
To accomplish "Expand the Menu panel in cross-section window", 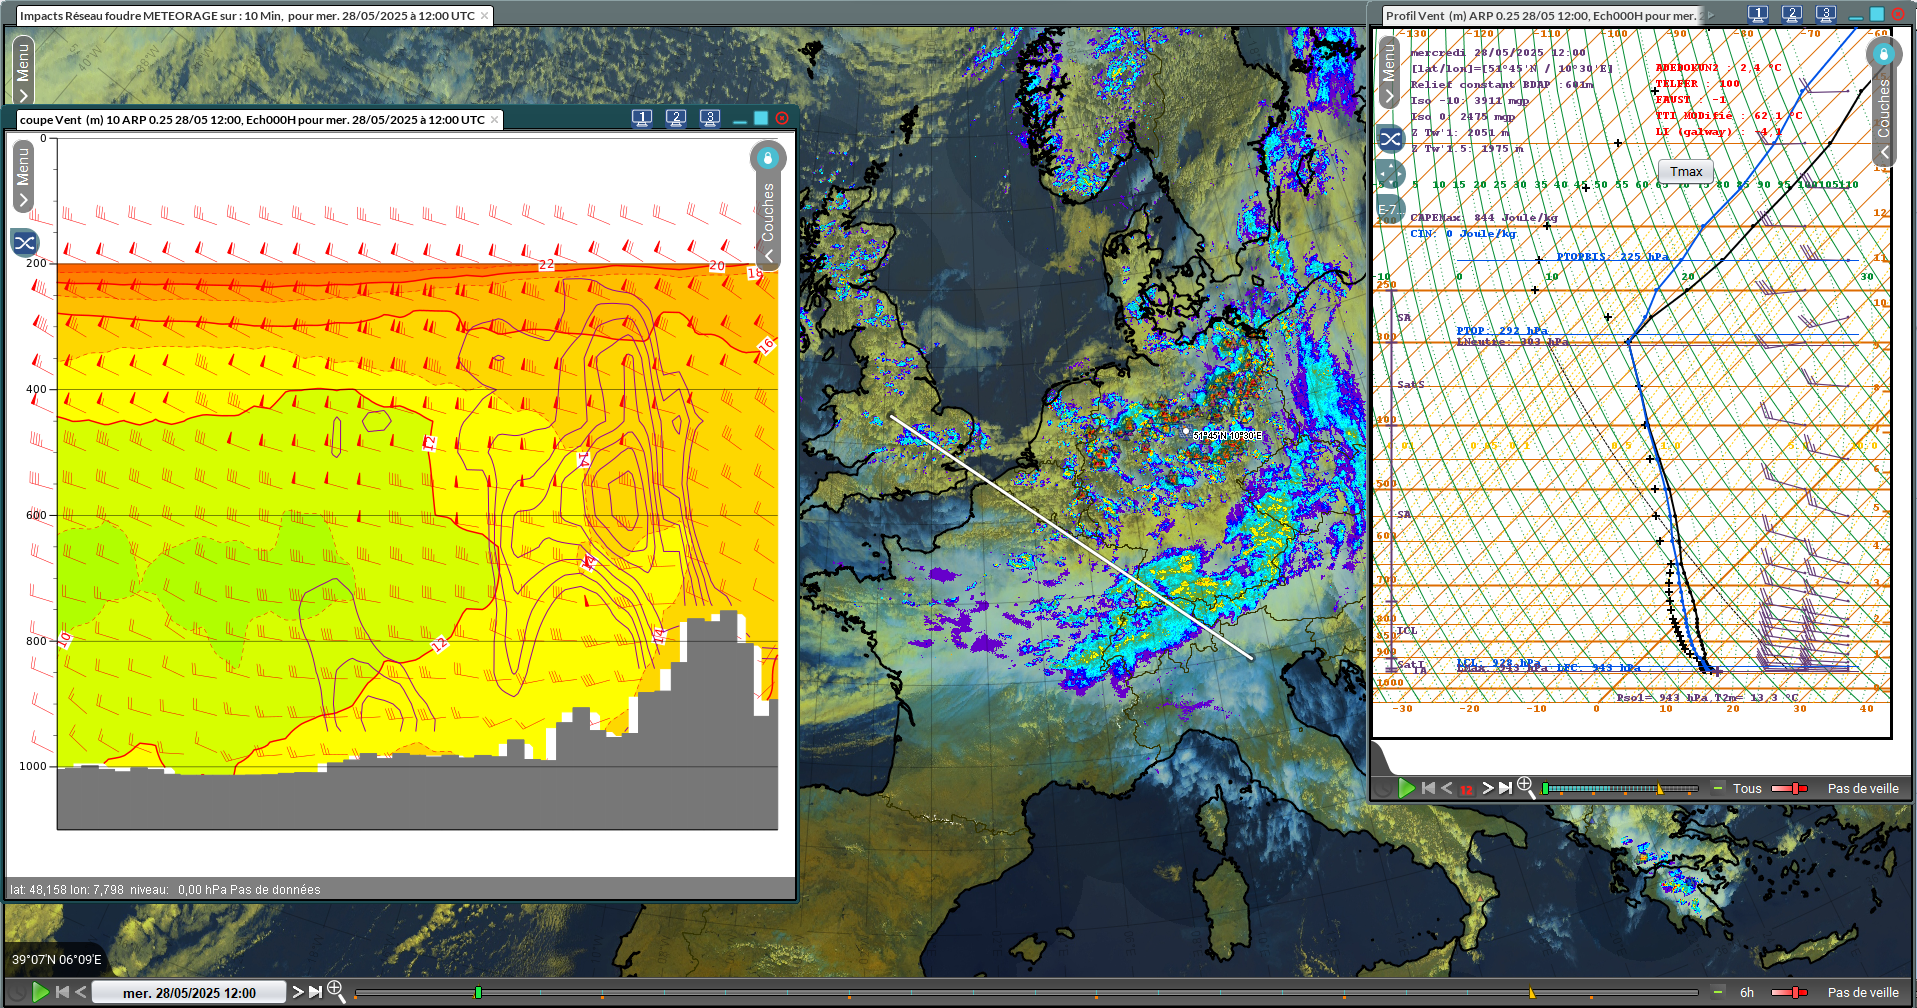I will point(24,176).
